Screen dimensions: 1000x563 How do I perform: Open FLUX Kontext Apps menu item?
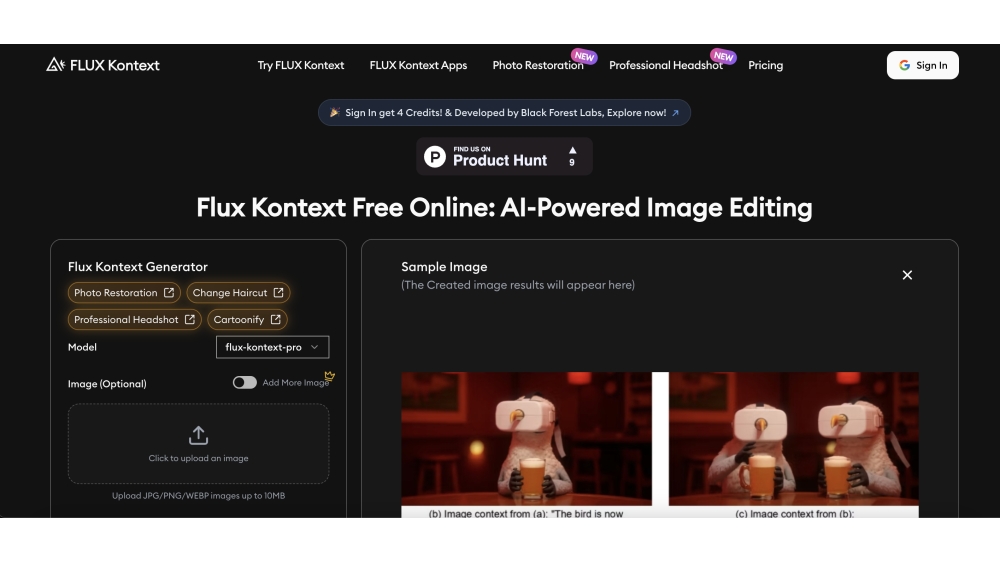click(418, 65)
